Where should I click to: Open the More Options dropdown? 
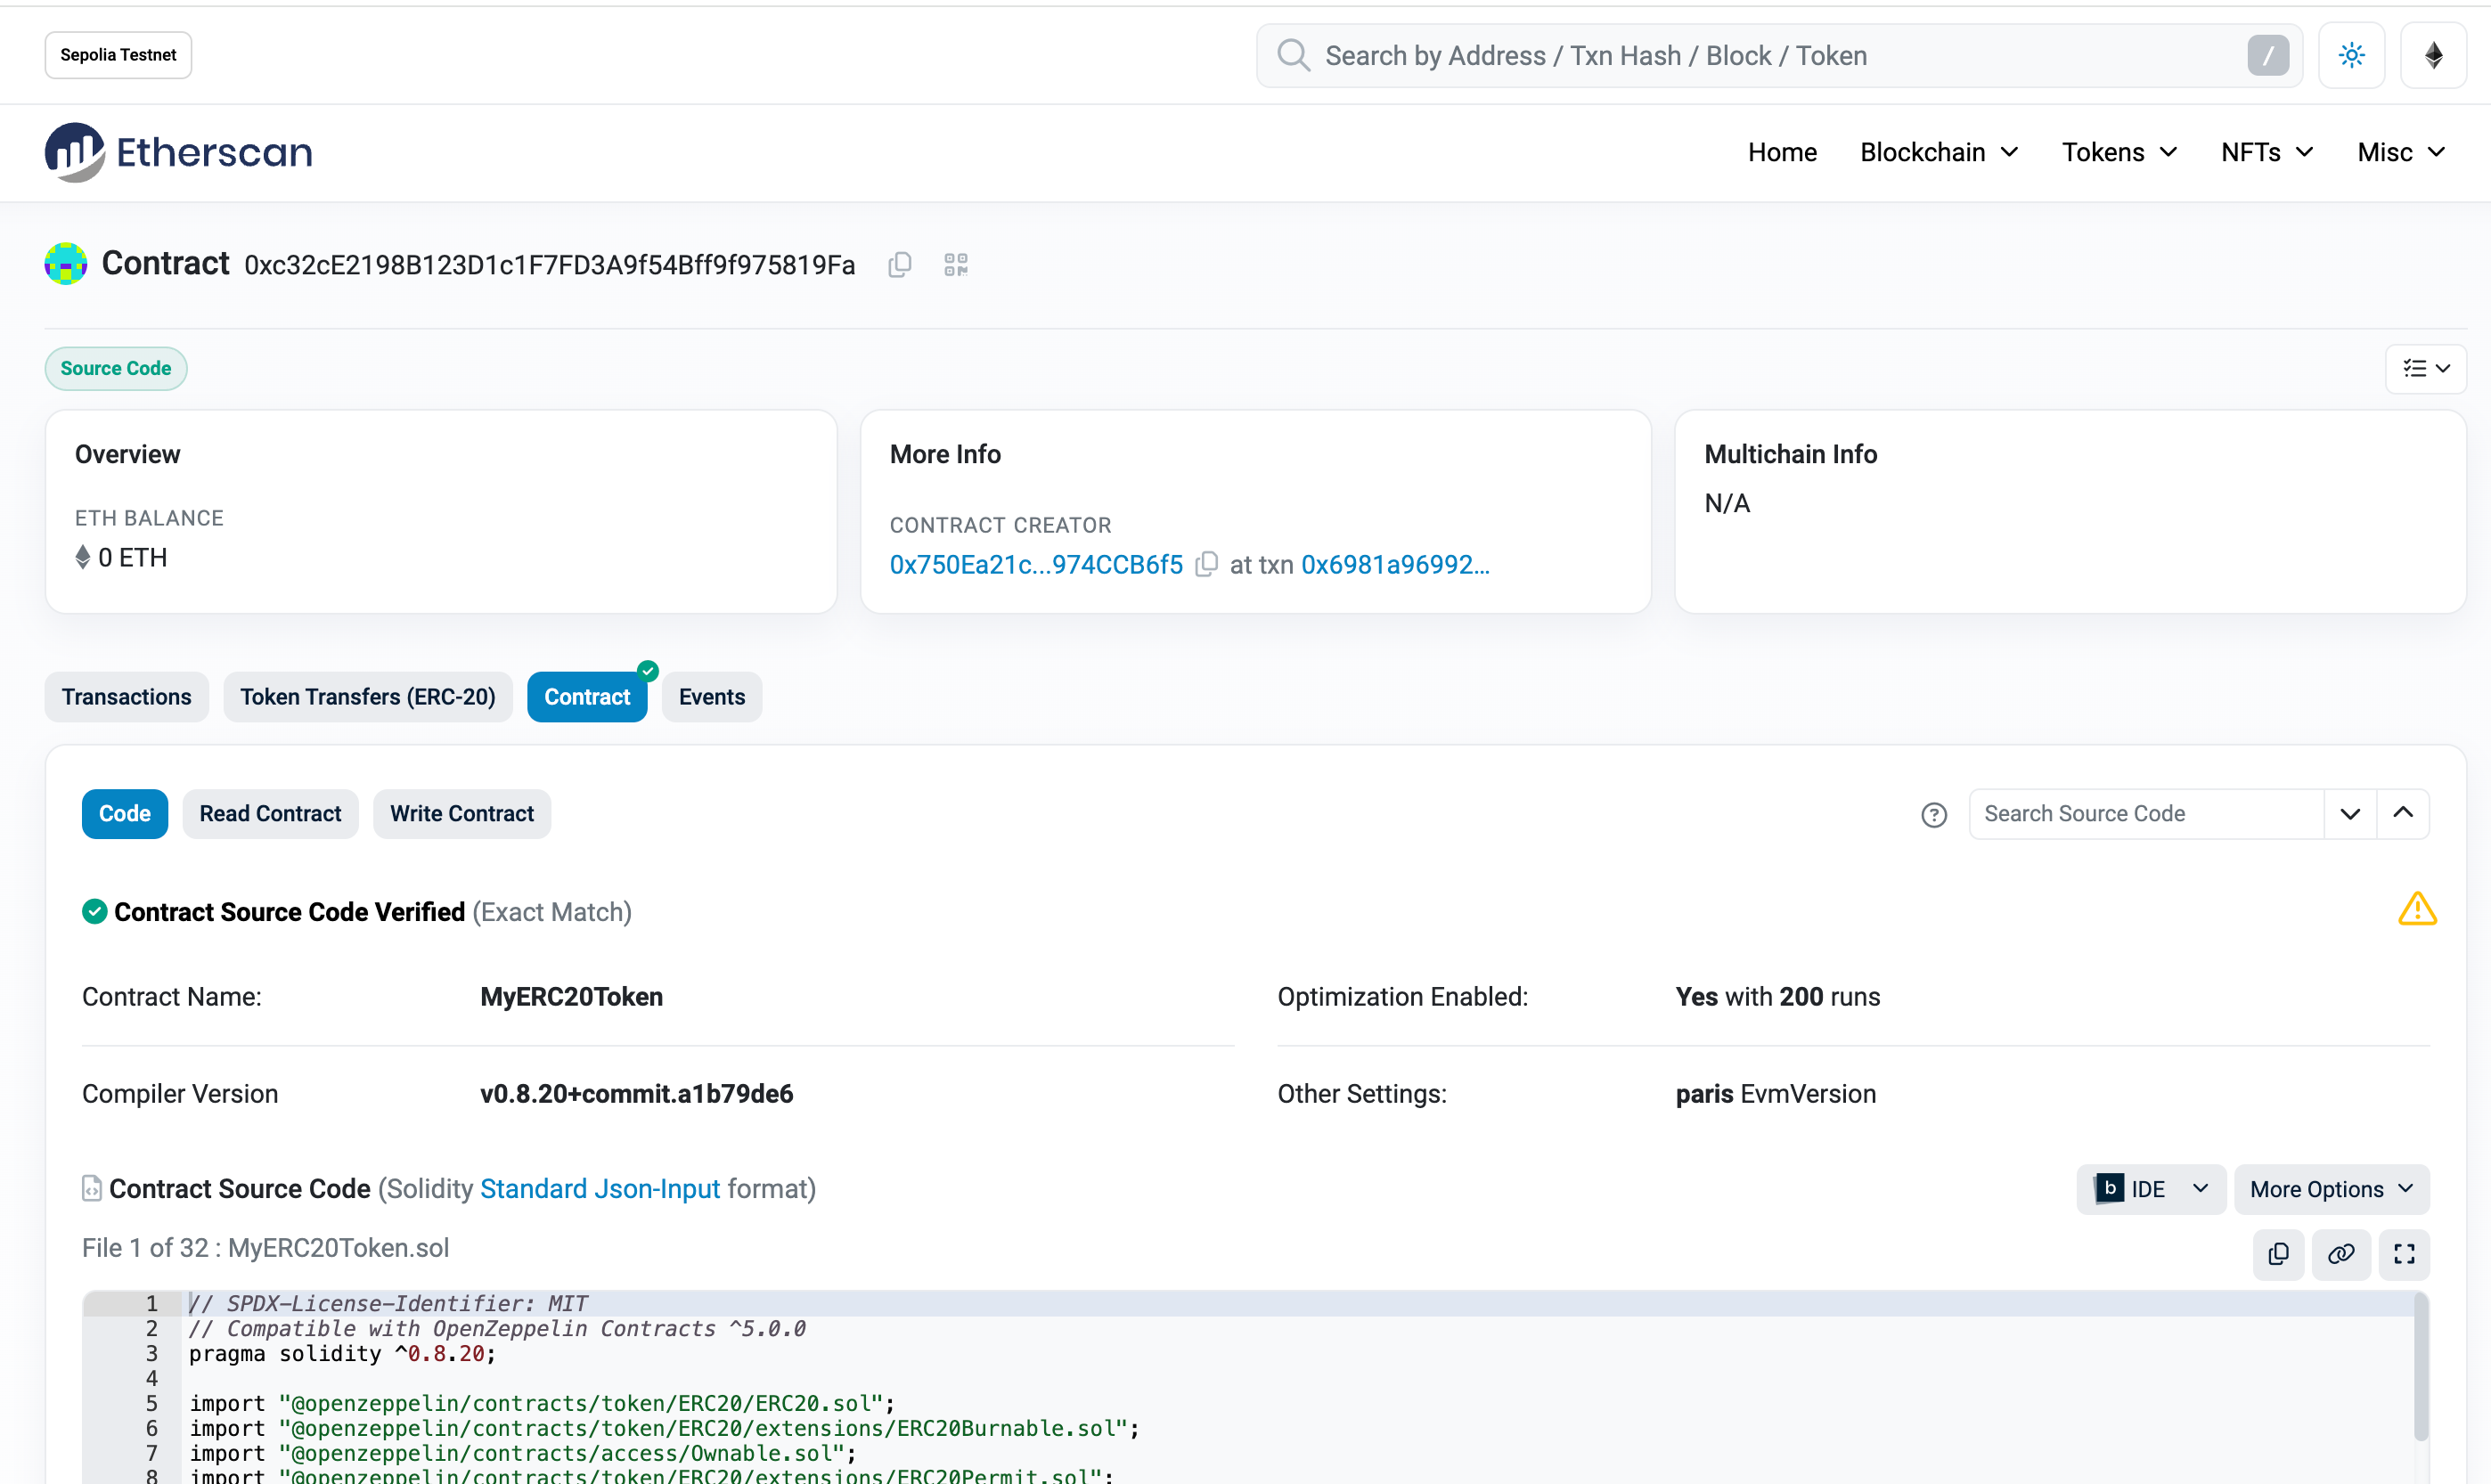tap(2331, 1189)
